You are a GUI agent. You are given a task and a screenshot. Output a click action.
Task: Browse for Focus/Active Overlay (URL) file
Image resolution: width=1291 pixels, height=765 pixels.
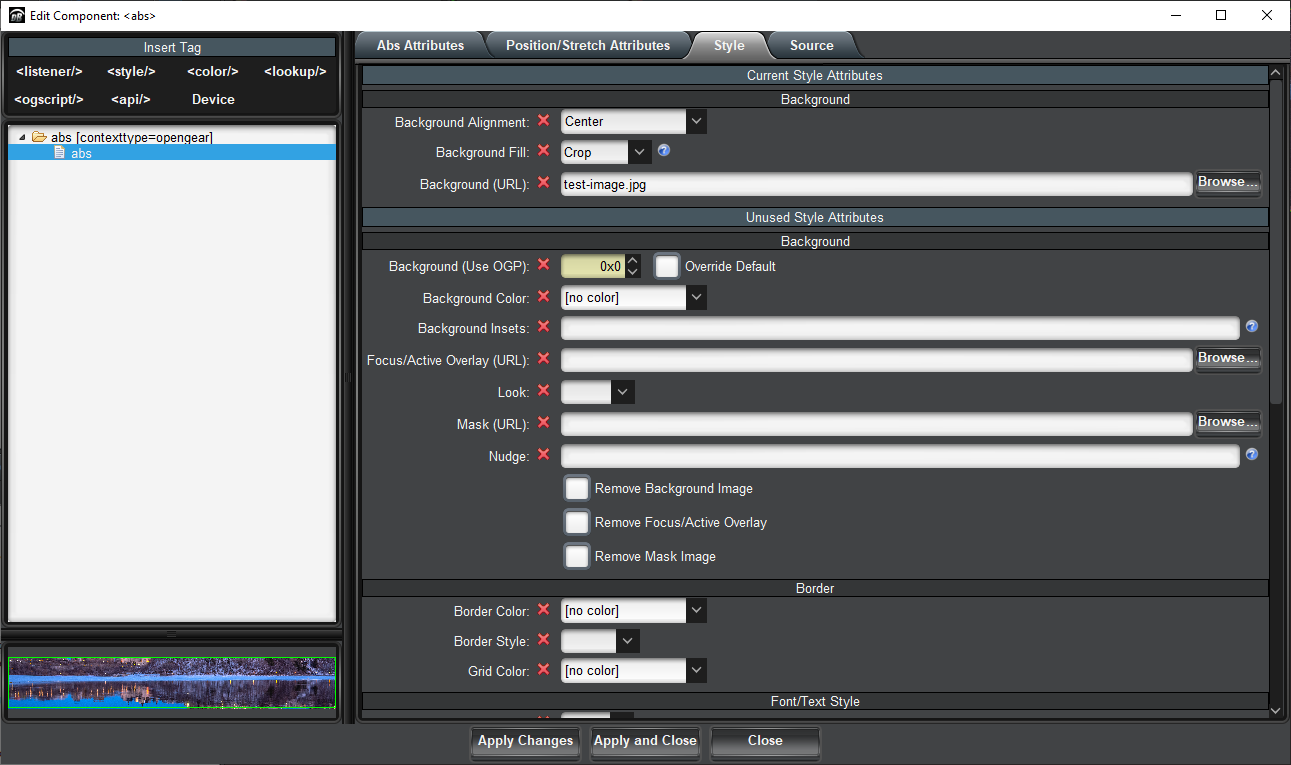pos(1228,359)
